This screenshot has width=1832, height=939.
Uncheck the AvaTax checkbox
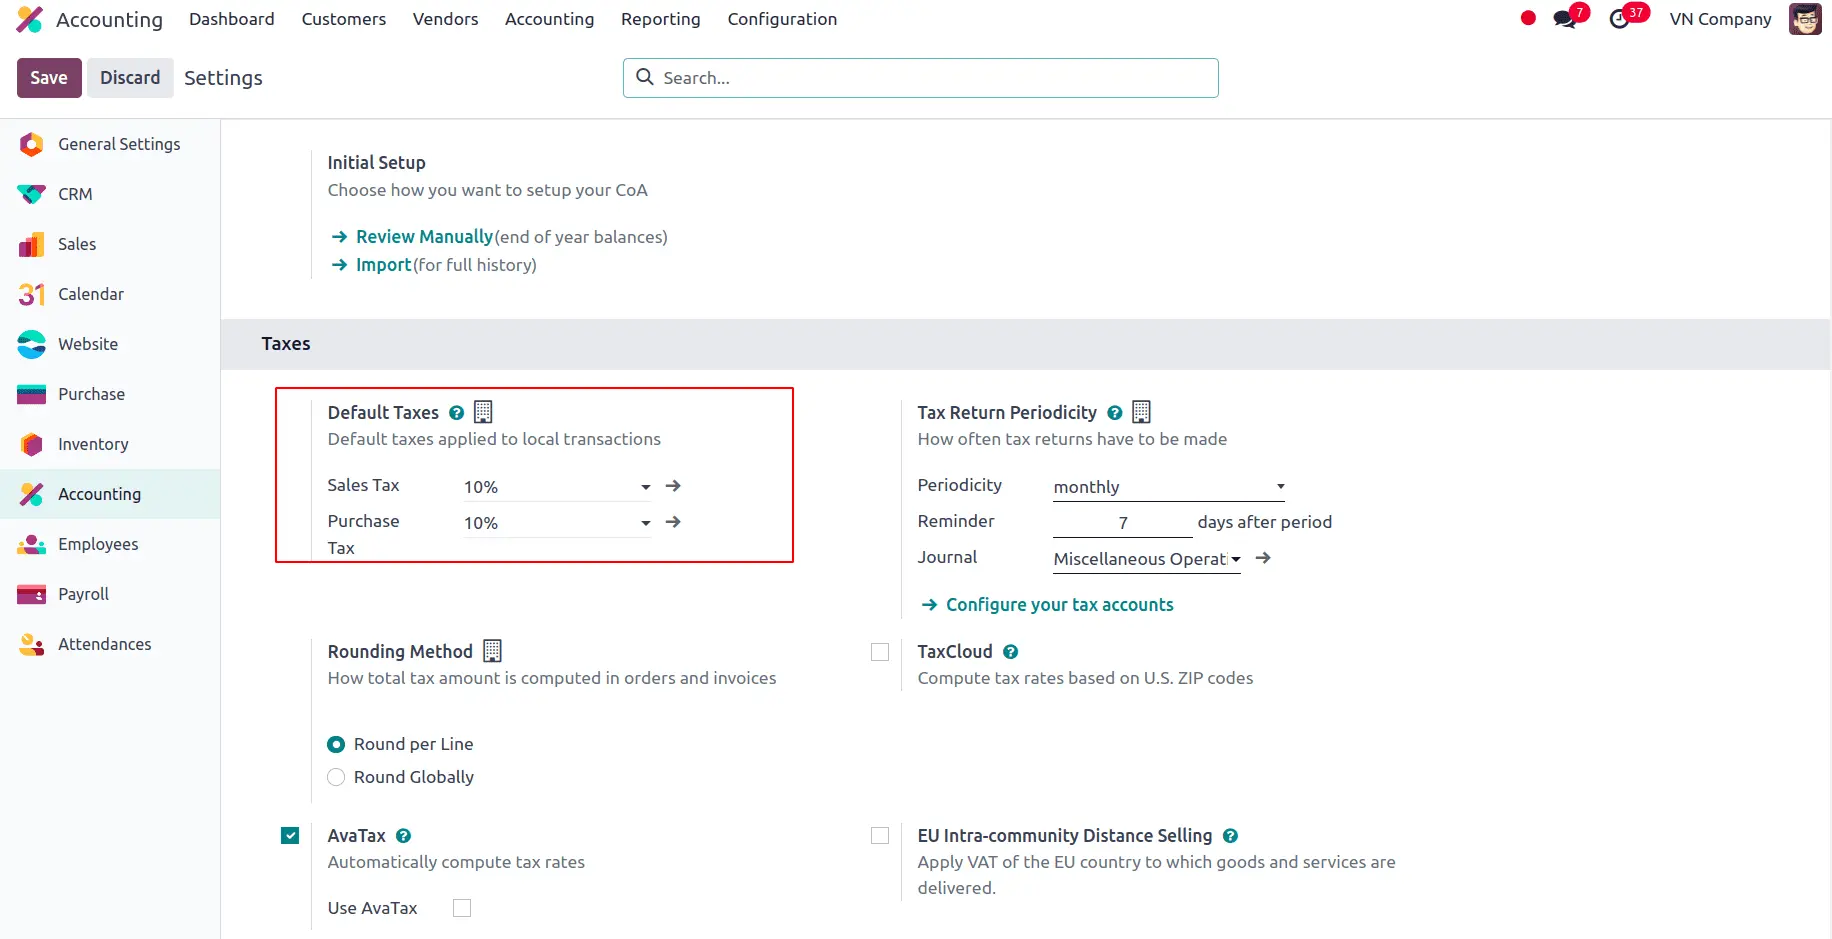290,836
